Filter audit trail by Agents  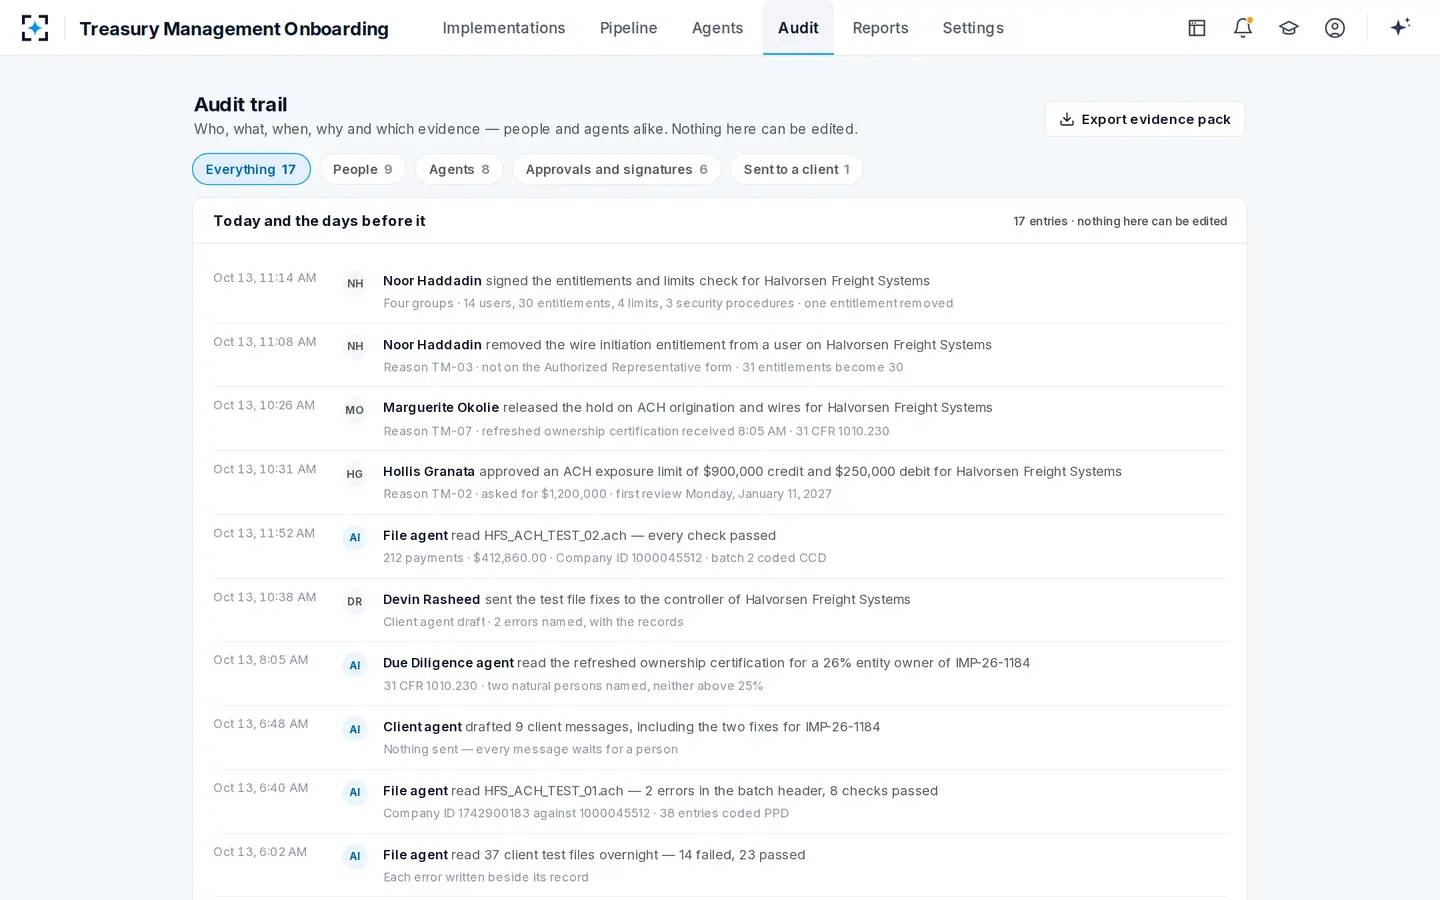[459, 169]
